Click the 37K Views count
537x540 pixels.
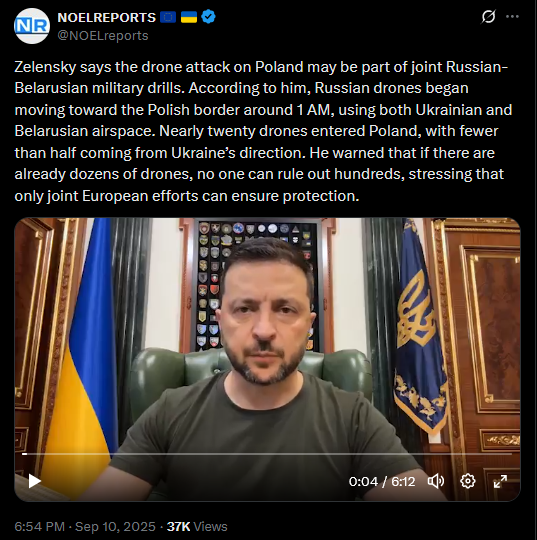click(x=197, y=527)
